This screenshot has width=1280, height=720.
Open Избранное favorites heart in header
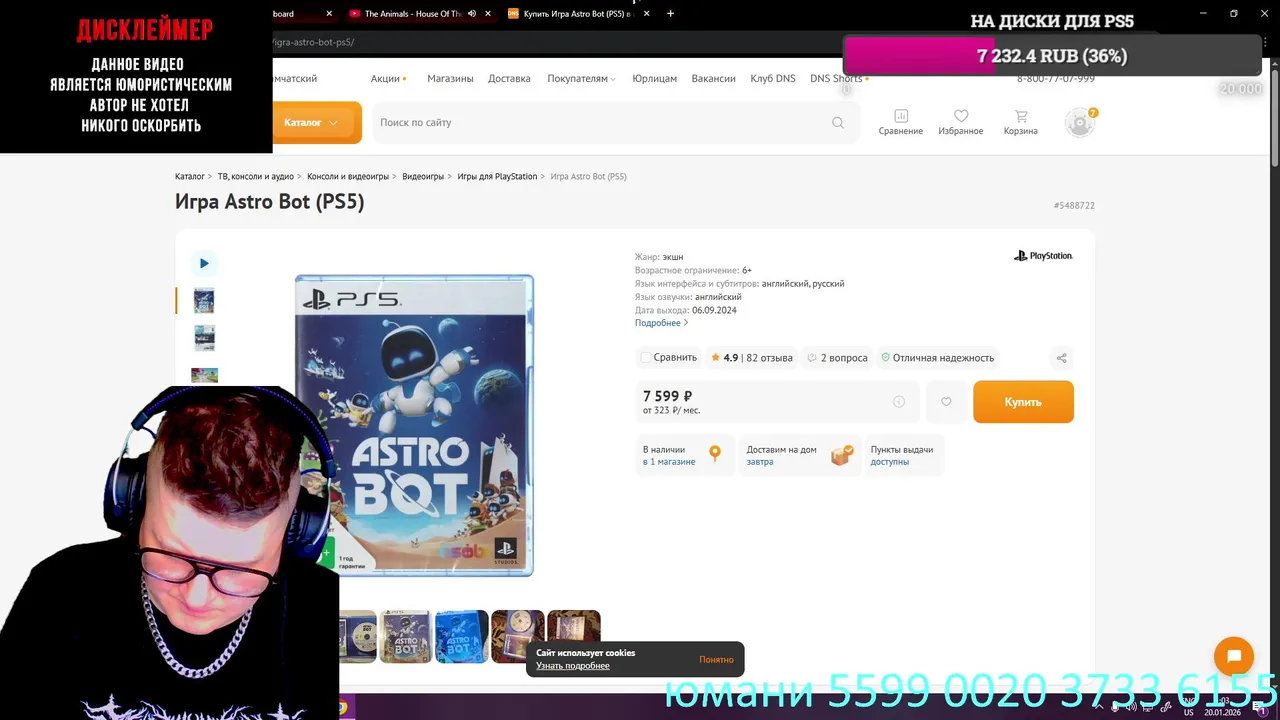pyautogui.click(x=960, y=122)
